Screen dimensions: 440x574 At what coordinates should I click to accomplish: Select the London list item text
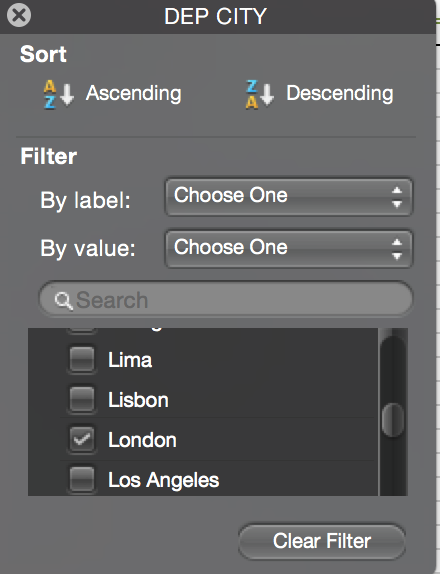click(x=142, y=440)
